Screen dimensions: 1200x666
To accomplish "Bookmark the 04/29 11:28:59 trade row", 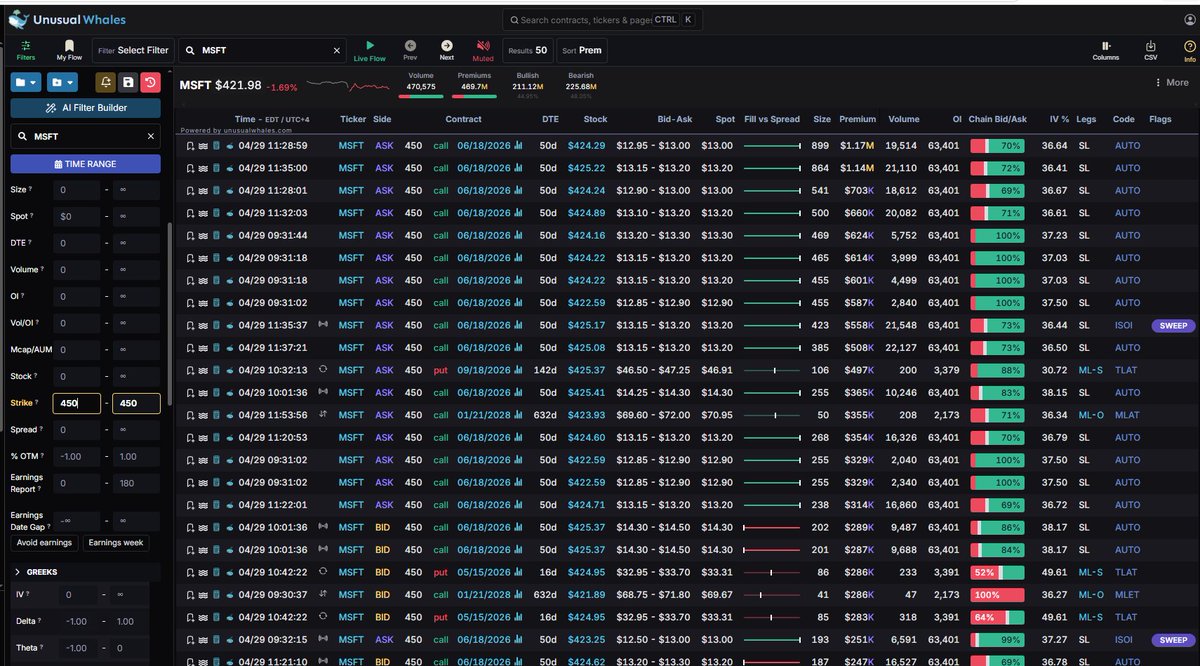I will (191, 145).
